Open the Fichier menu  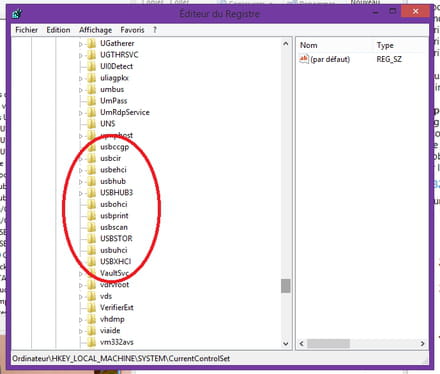click(26, 30)
